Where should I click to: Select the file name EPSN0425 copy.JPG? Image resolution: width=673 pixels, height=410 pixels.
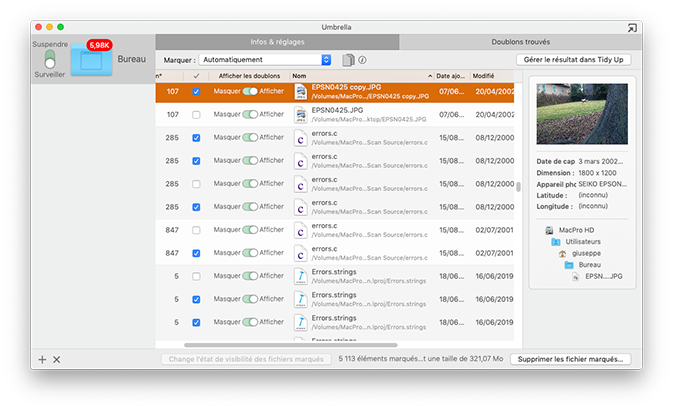tap(346, 87)
